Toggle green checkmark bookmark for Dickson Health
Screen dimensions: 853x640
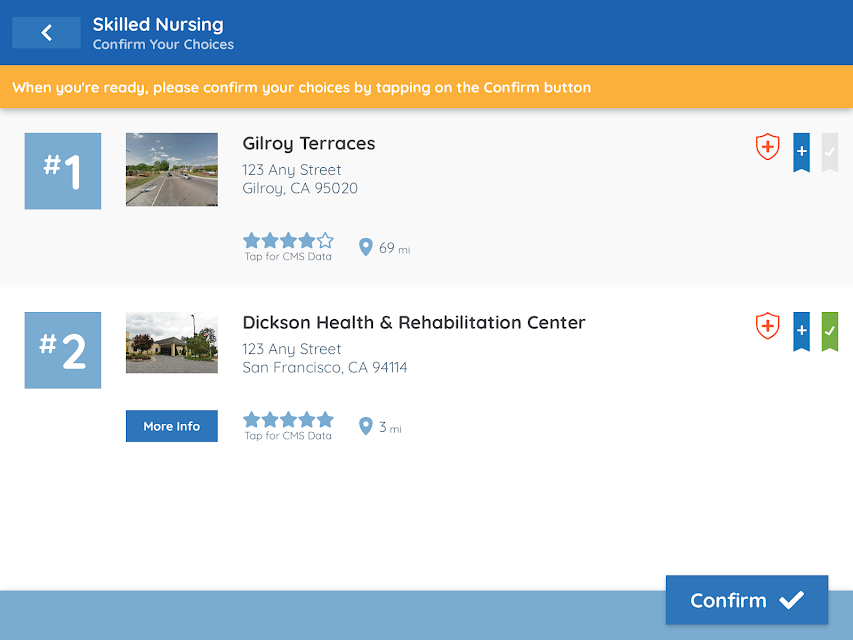830,331
